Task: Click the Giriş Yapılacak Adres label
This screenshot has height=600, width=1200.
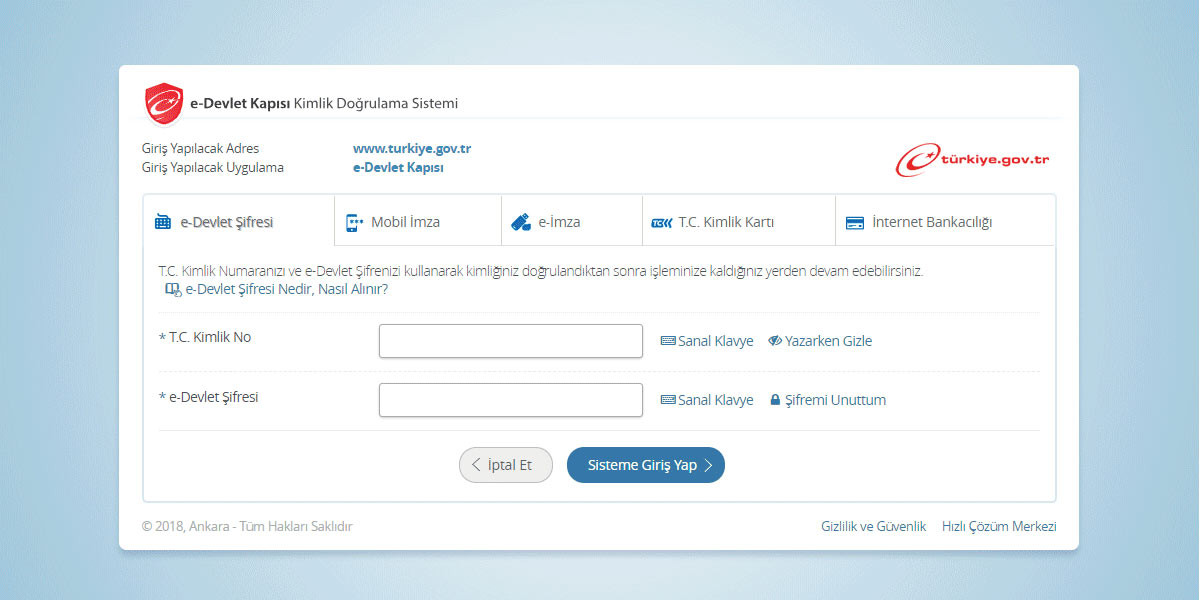Action: 201,148
